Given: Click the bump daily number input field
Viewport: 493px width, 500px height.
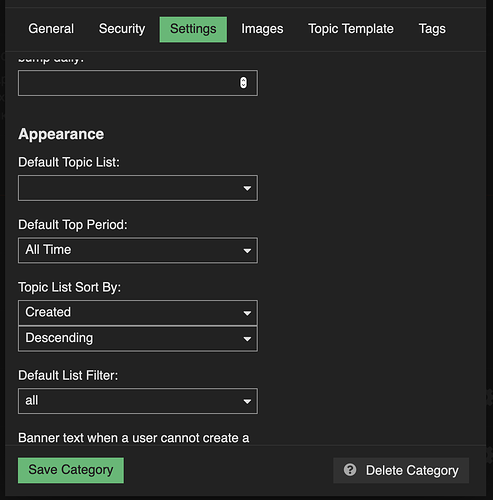Looking at the screenshot, I should [x=138, y=83].
